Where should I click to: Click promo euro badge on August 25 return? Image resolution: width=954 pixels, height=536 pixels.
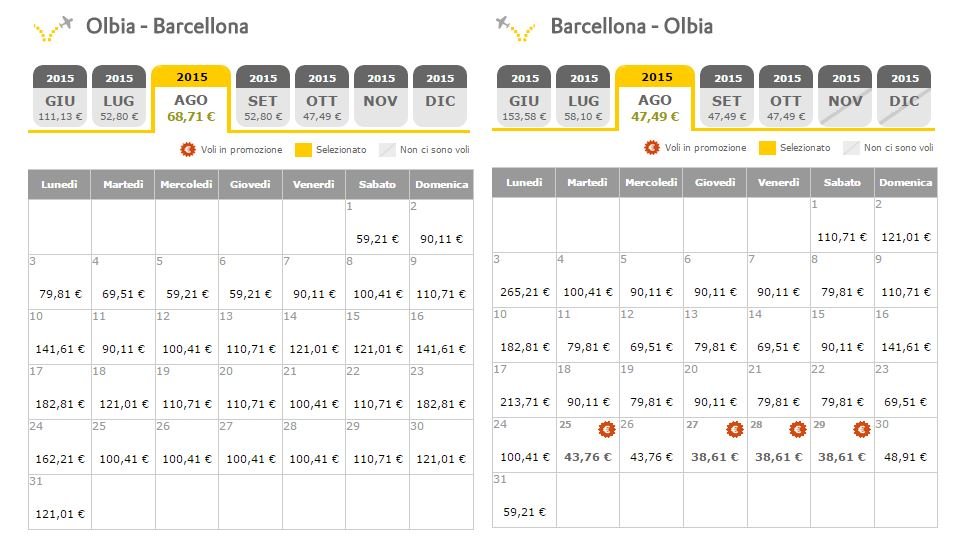pos(607,430)
